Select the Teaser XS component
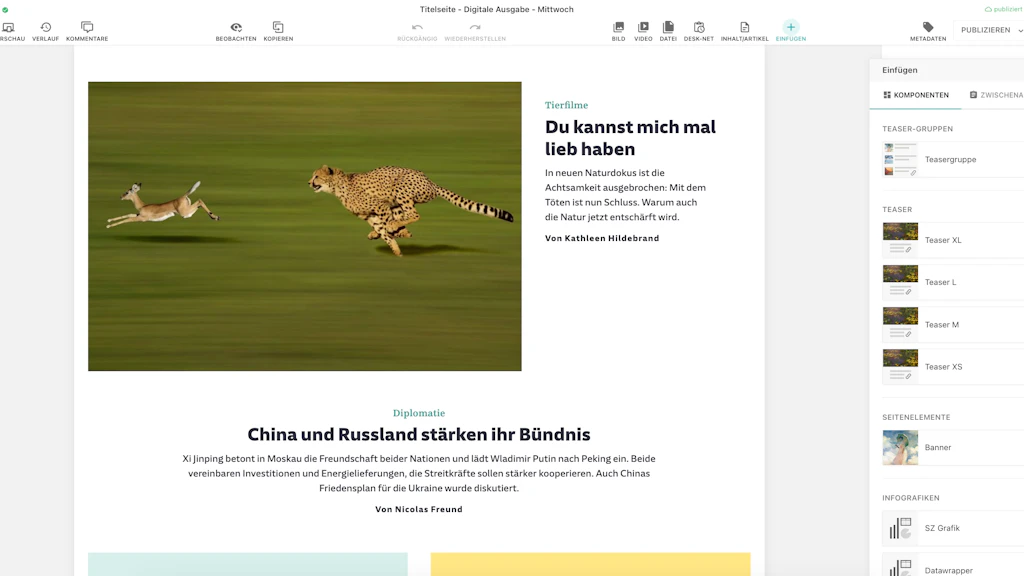Image resolution: width=1024 pixels, height=576 pixels. click(953, 366)
